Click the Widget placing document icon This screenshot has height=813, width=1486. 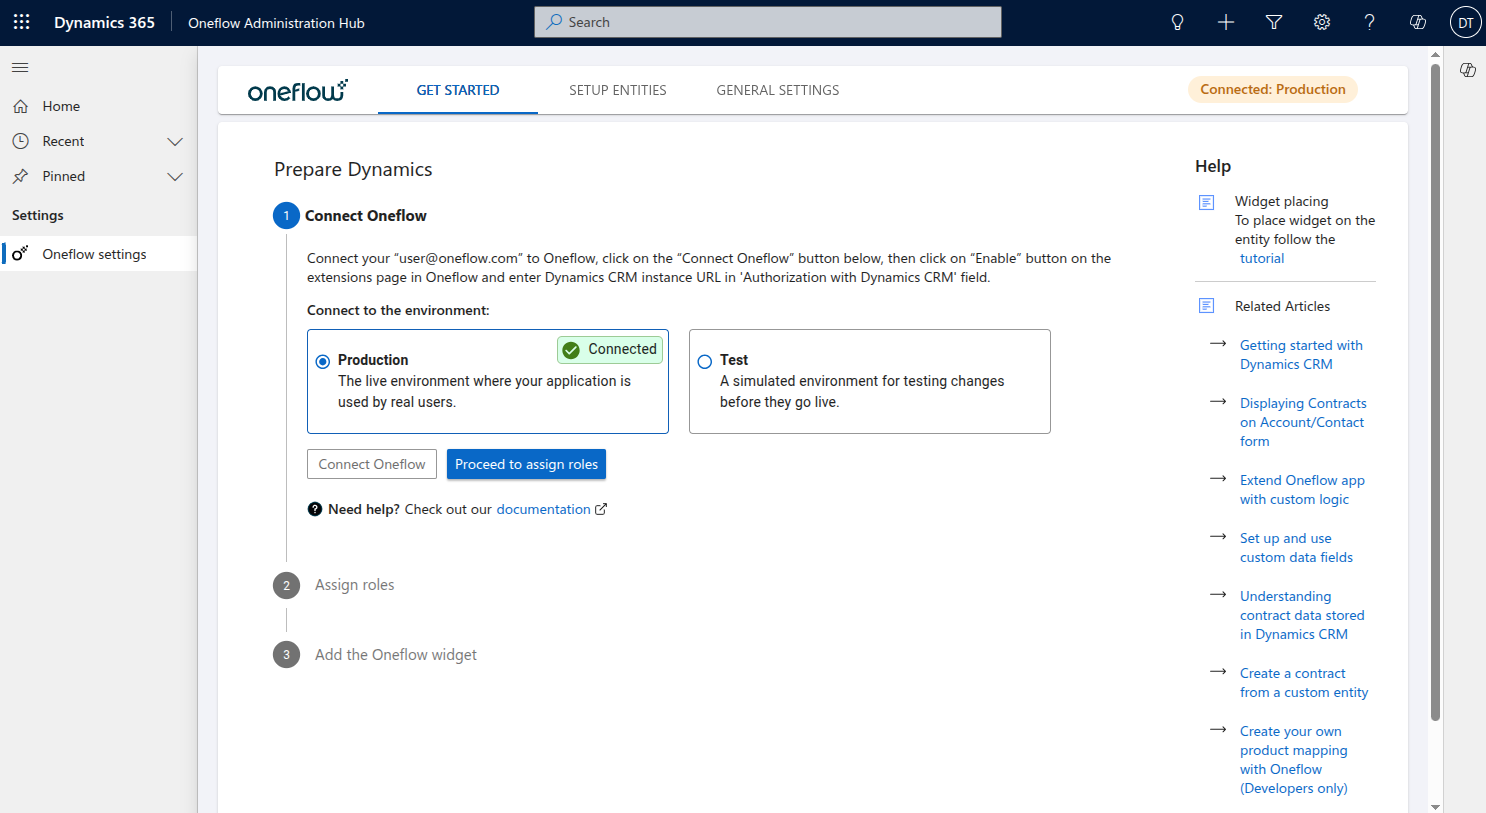pyautogui.click(x=1207, y=202)
